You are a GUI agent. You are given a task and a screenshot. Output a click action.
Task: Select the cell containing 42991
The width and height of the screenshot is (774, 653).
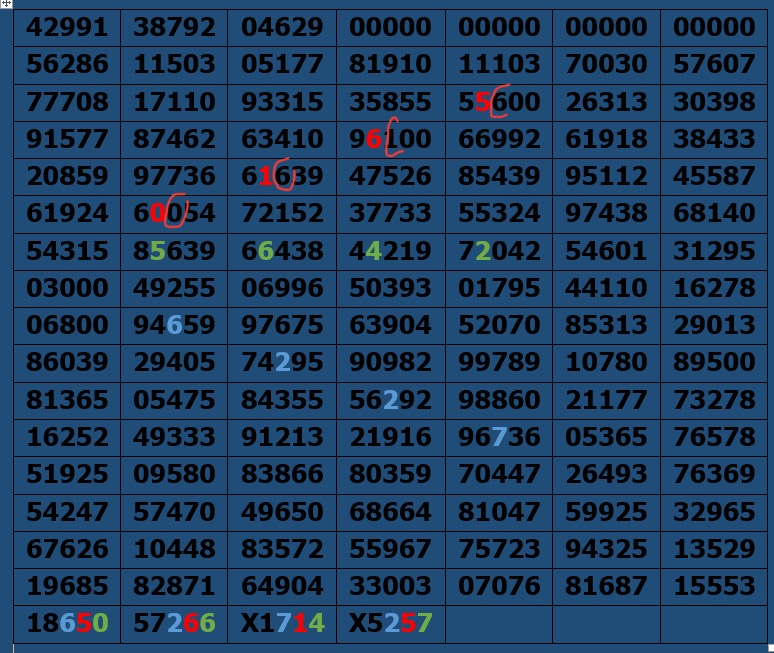[67, 27]
